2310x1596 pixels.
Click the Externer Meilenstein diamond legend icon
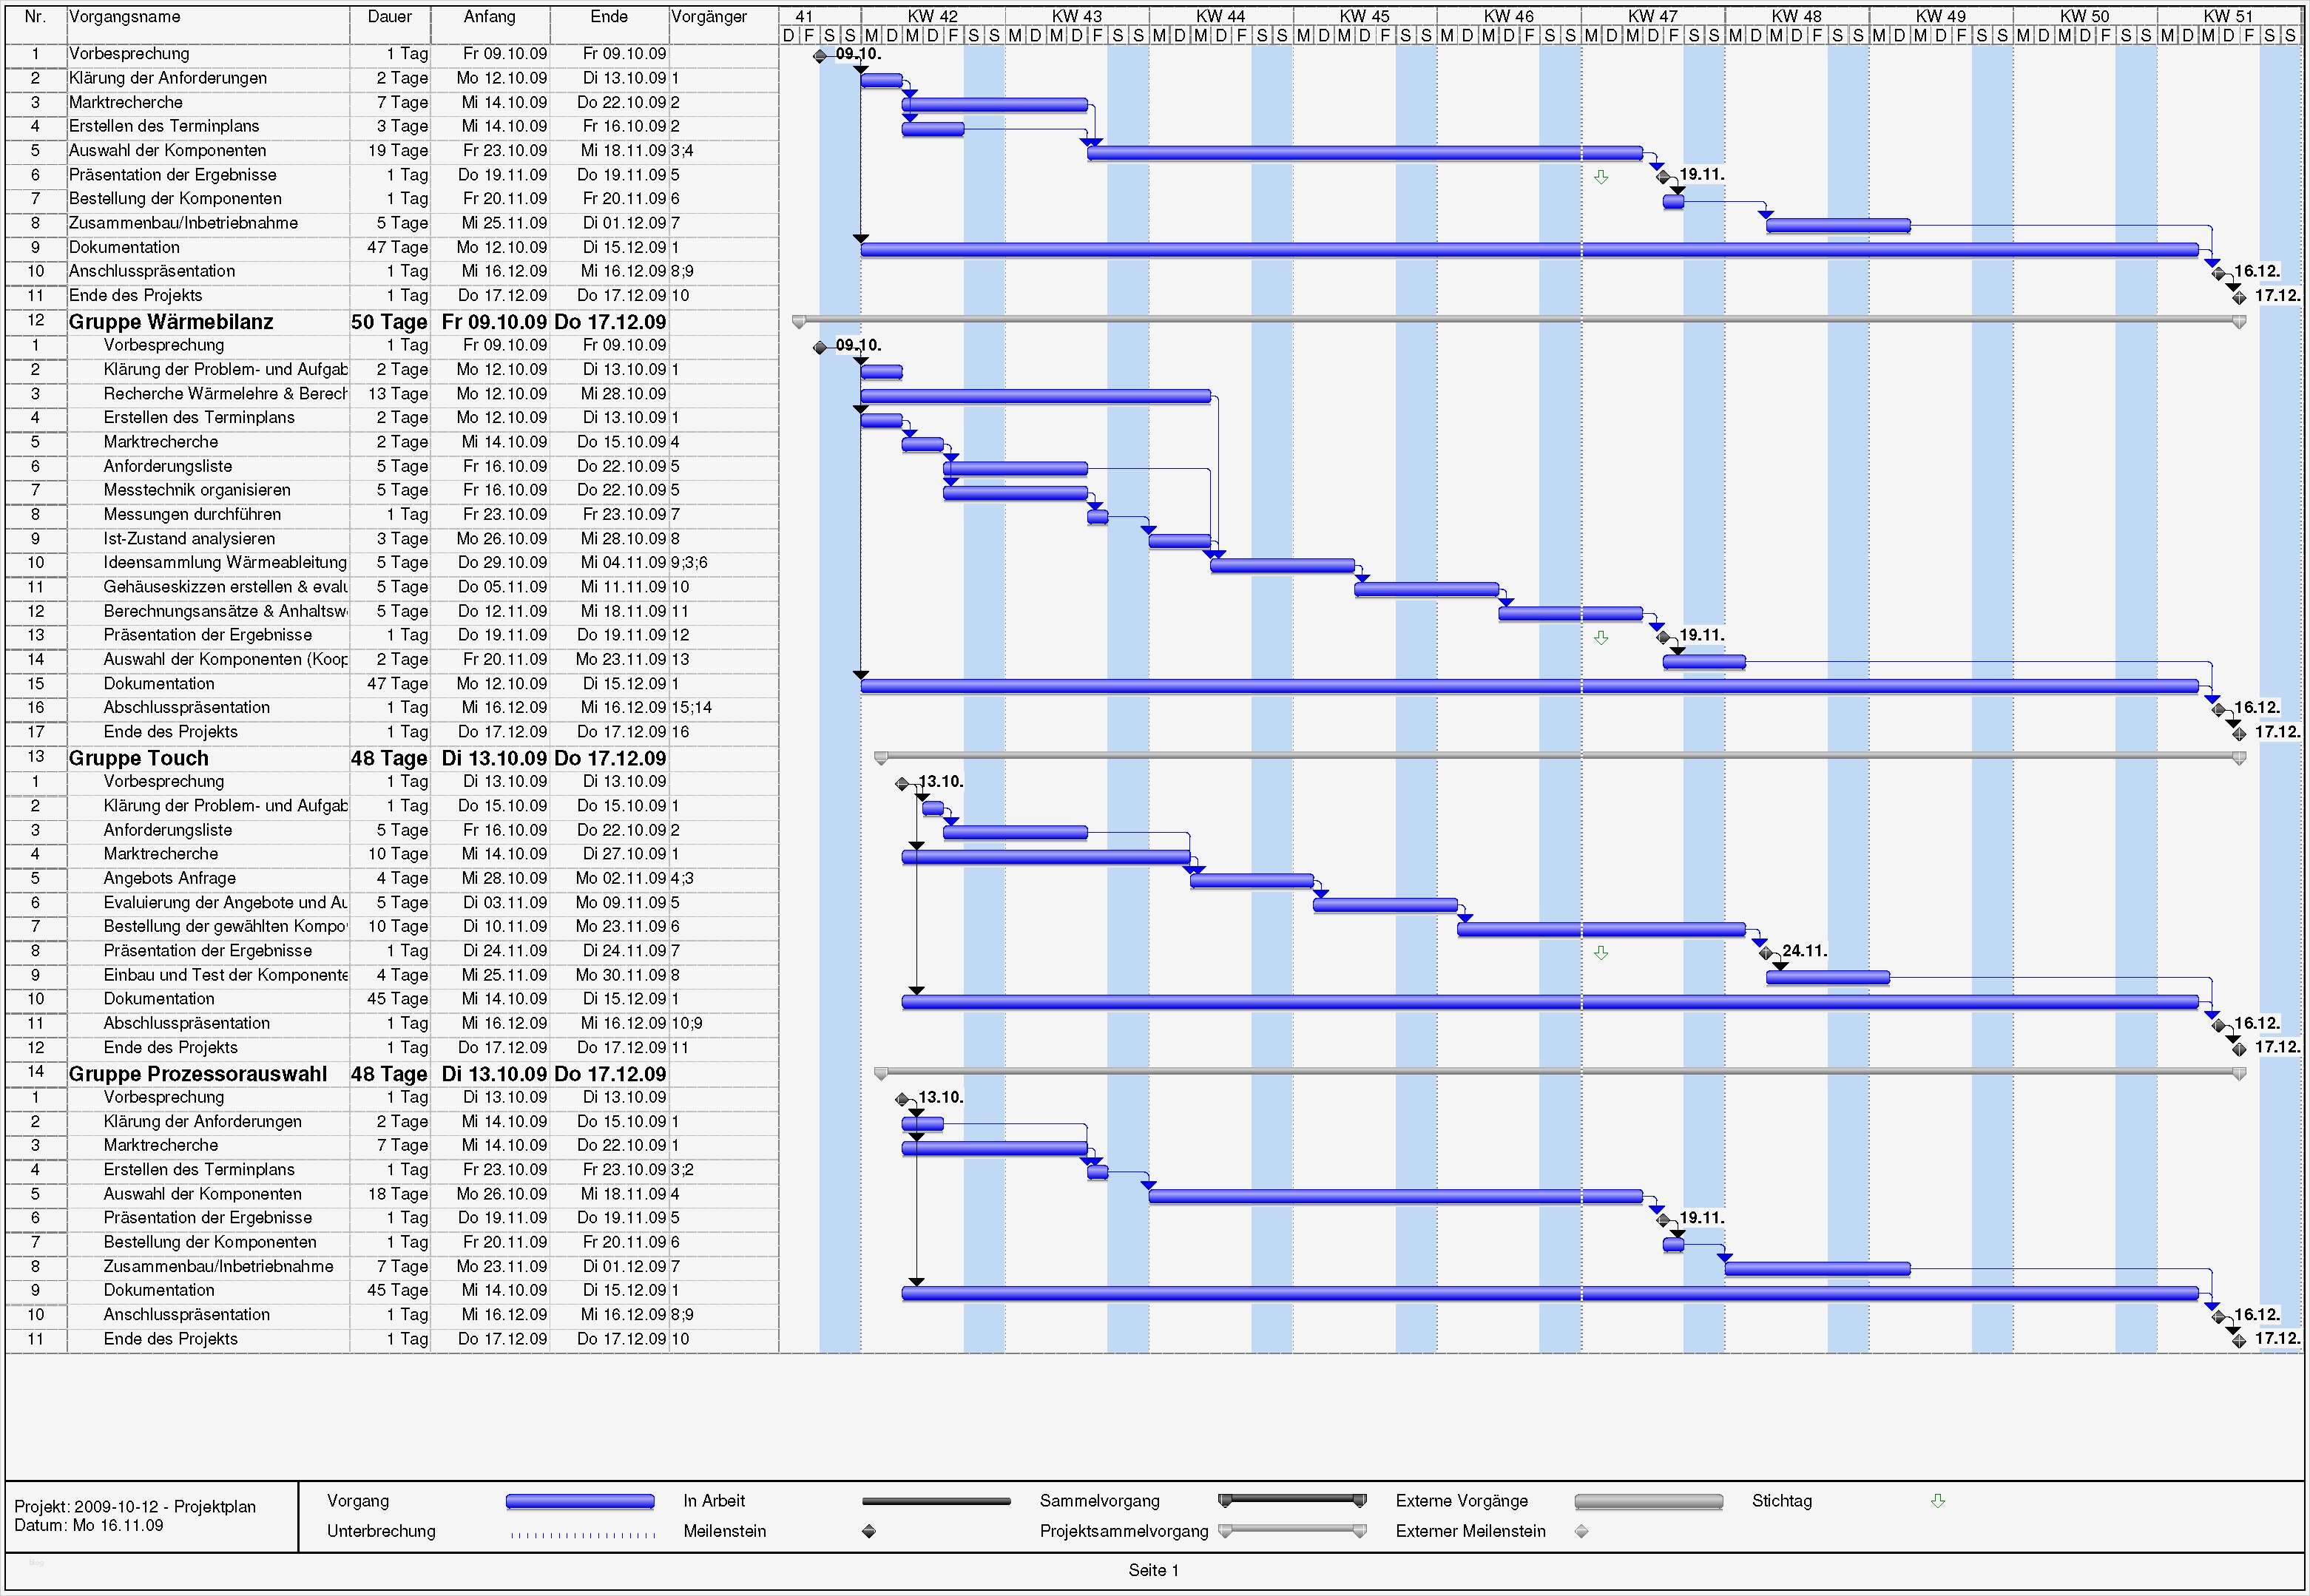[1581, 1531]
